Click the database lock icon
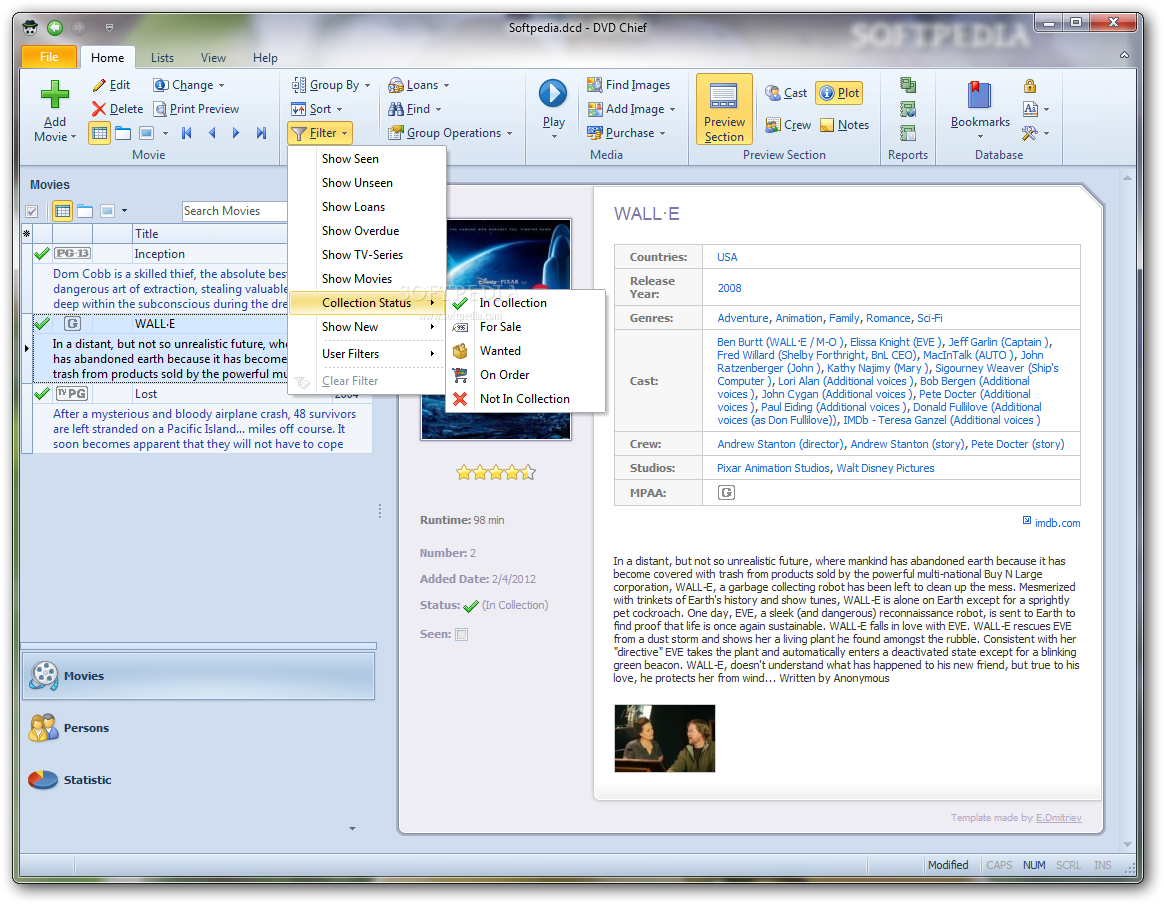This screenshot has height=904, width=1164. 1030,85
